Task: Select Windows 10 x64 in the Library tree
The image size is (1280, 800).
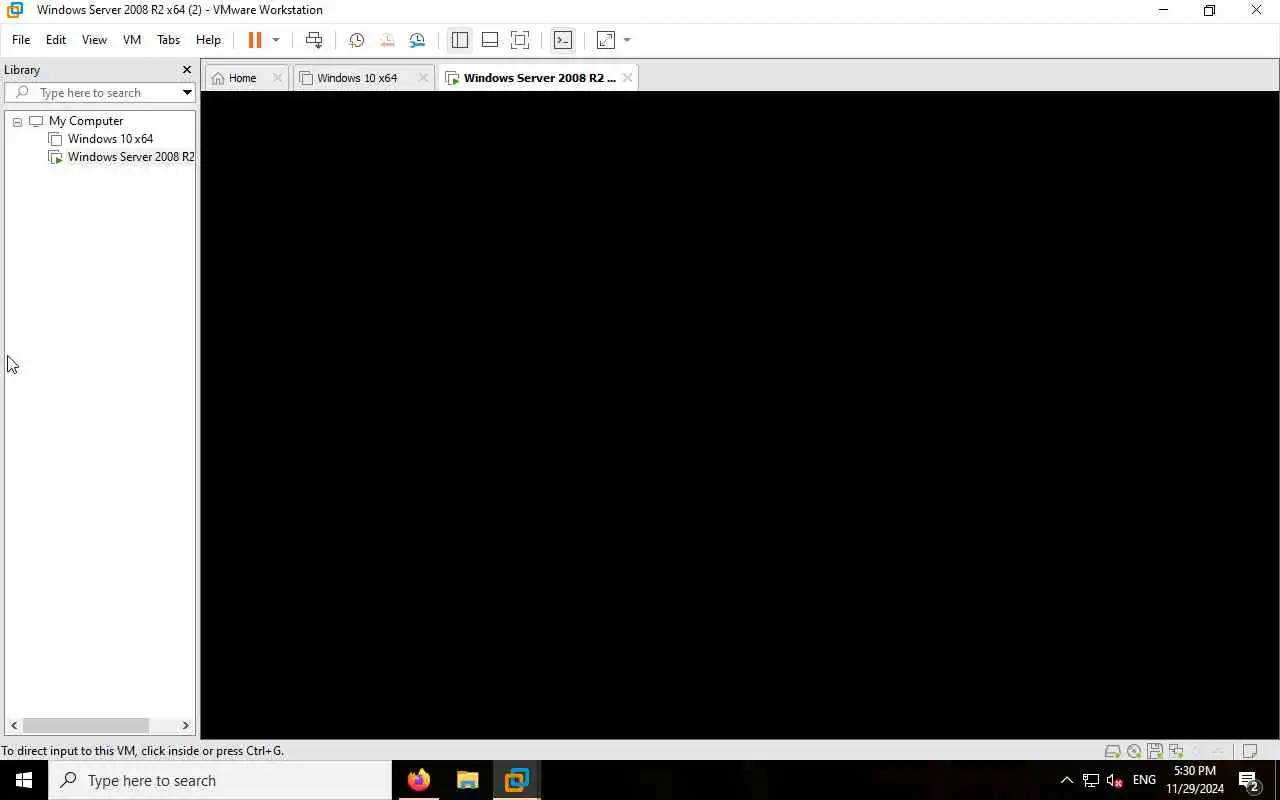Action: (110, 139)
